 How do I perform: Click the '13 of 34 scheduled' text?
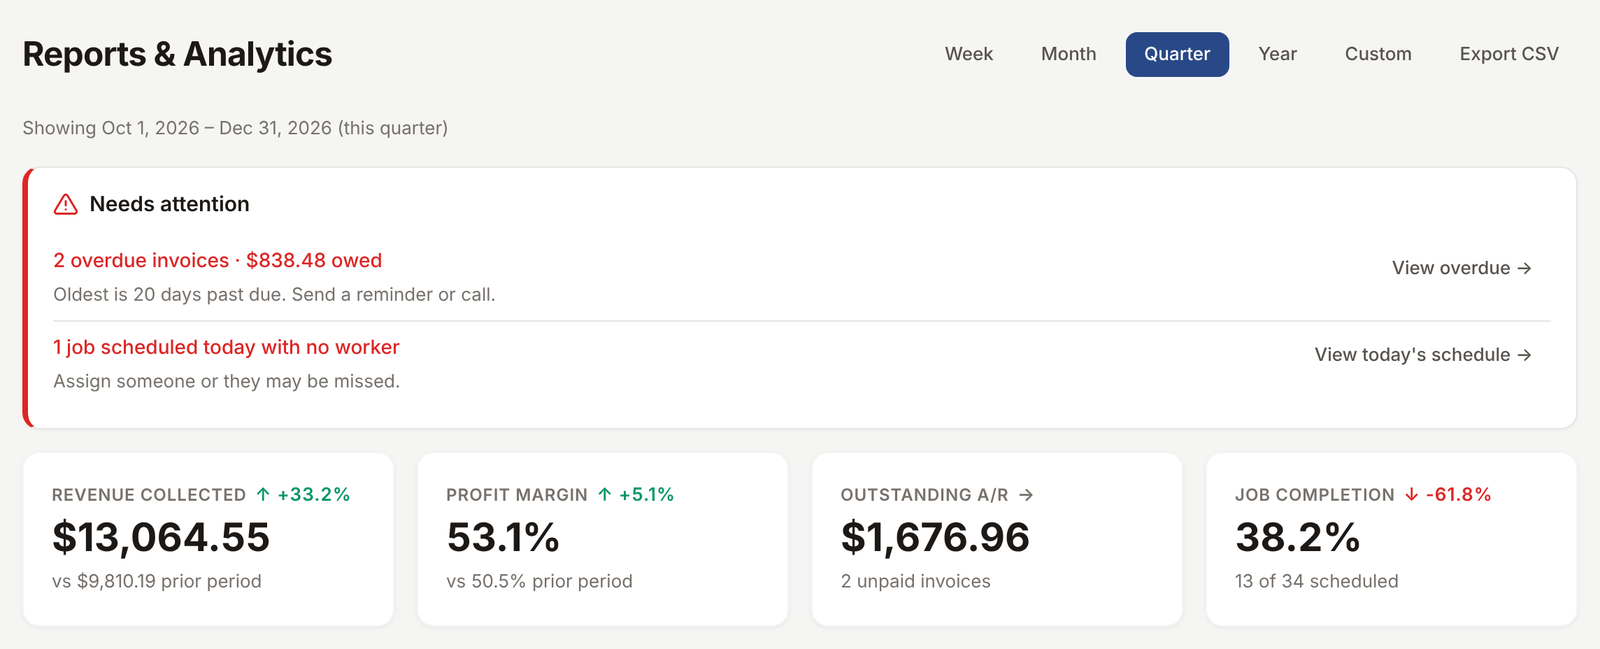click(1317, 581)
